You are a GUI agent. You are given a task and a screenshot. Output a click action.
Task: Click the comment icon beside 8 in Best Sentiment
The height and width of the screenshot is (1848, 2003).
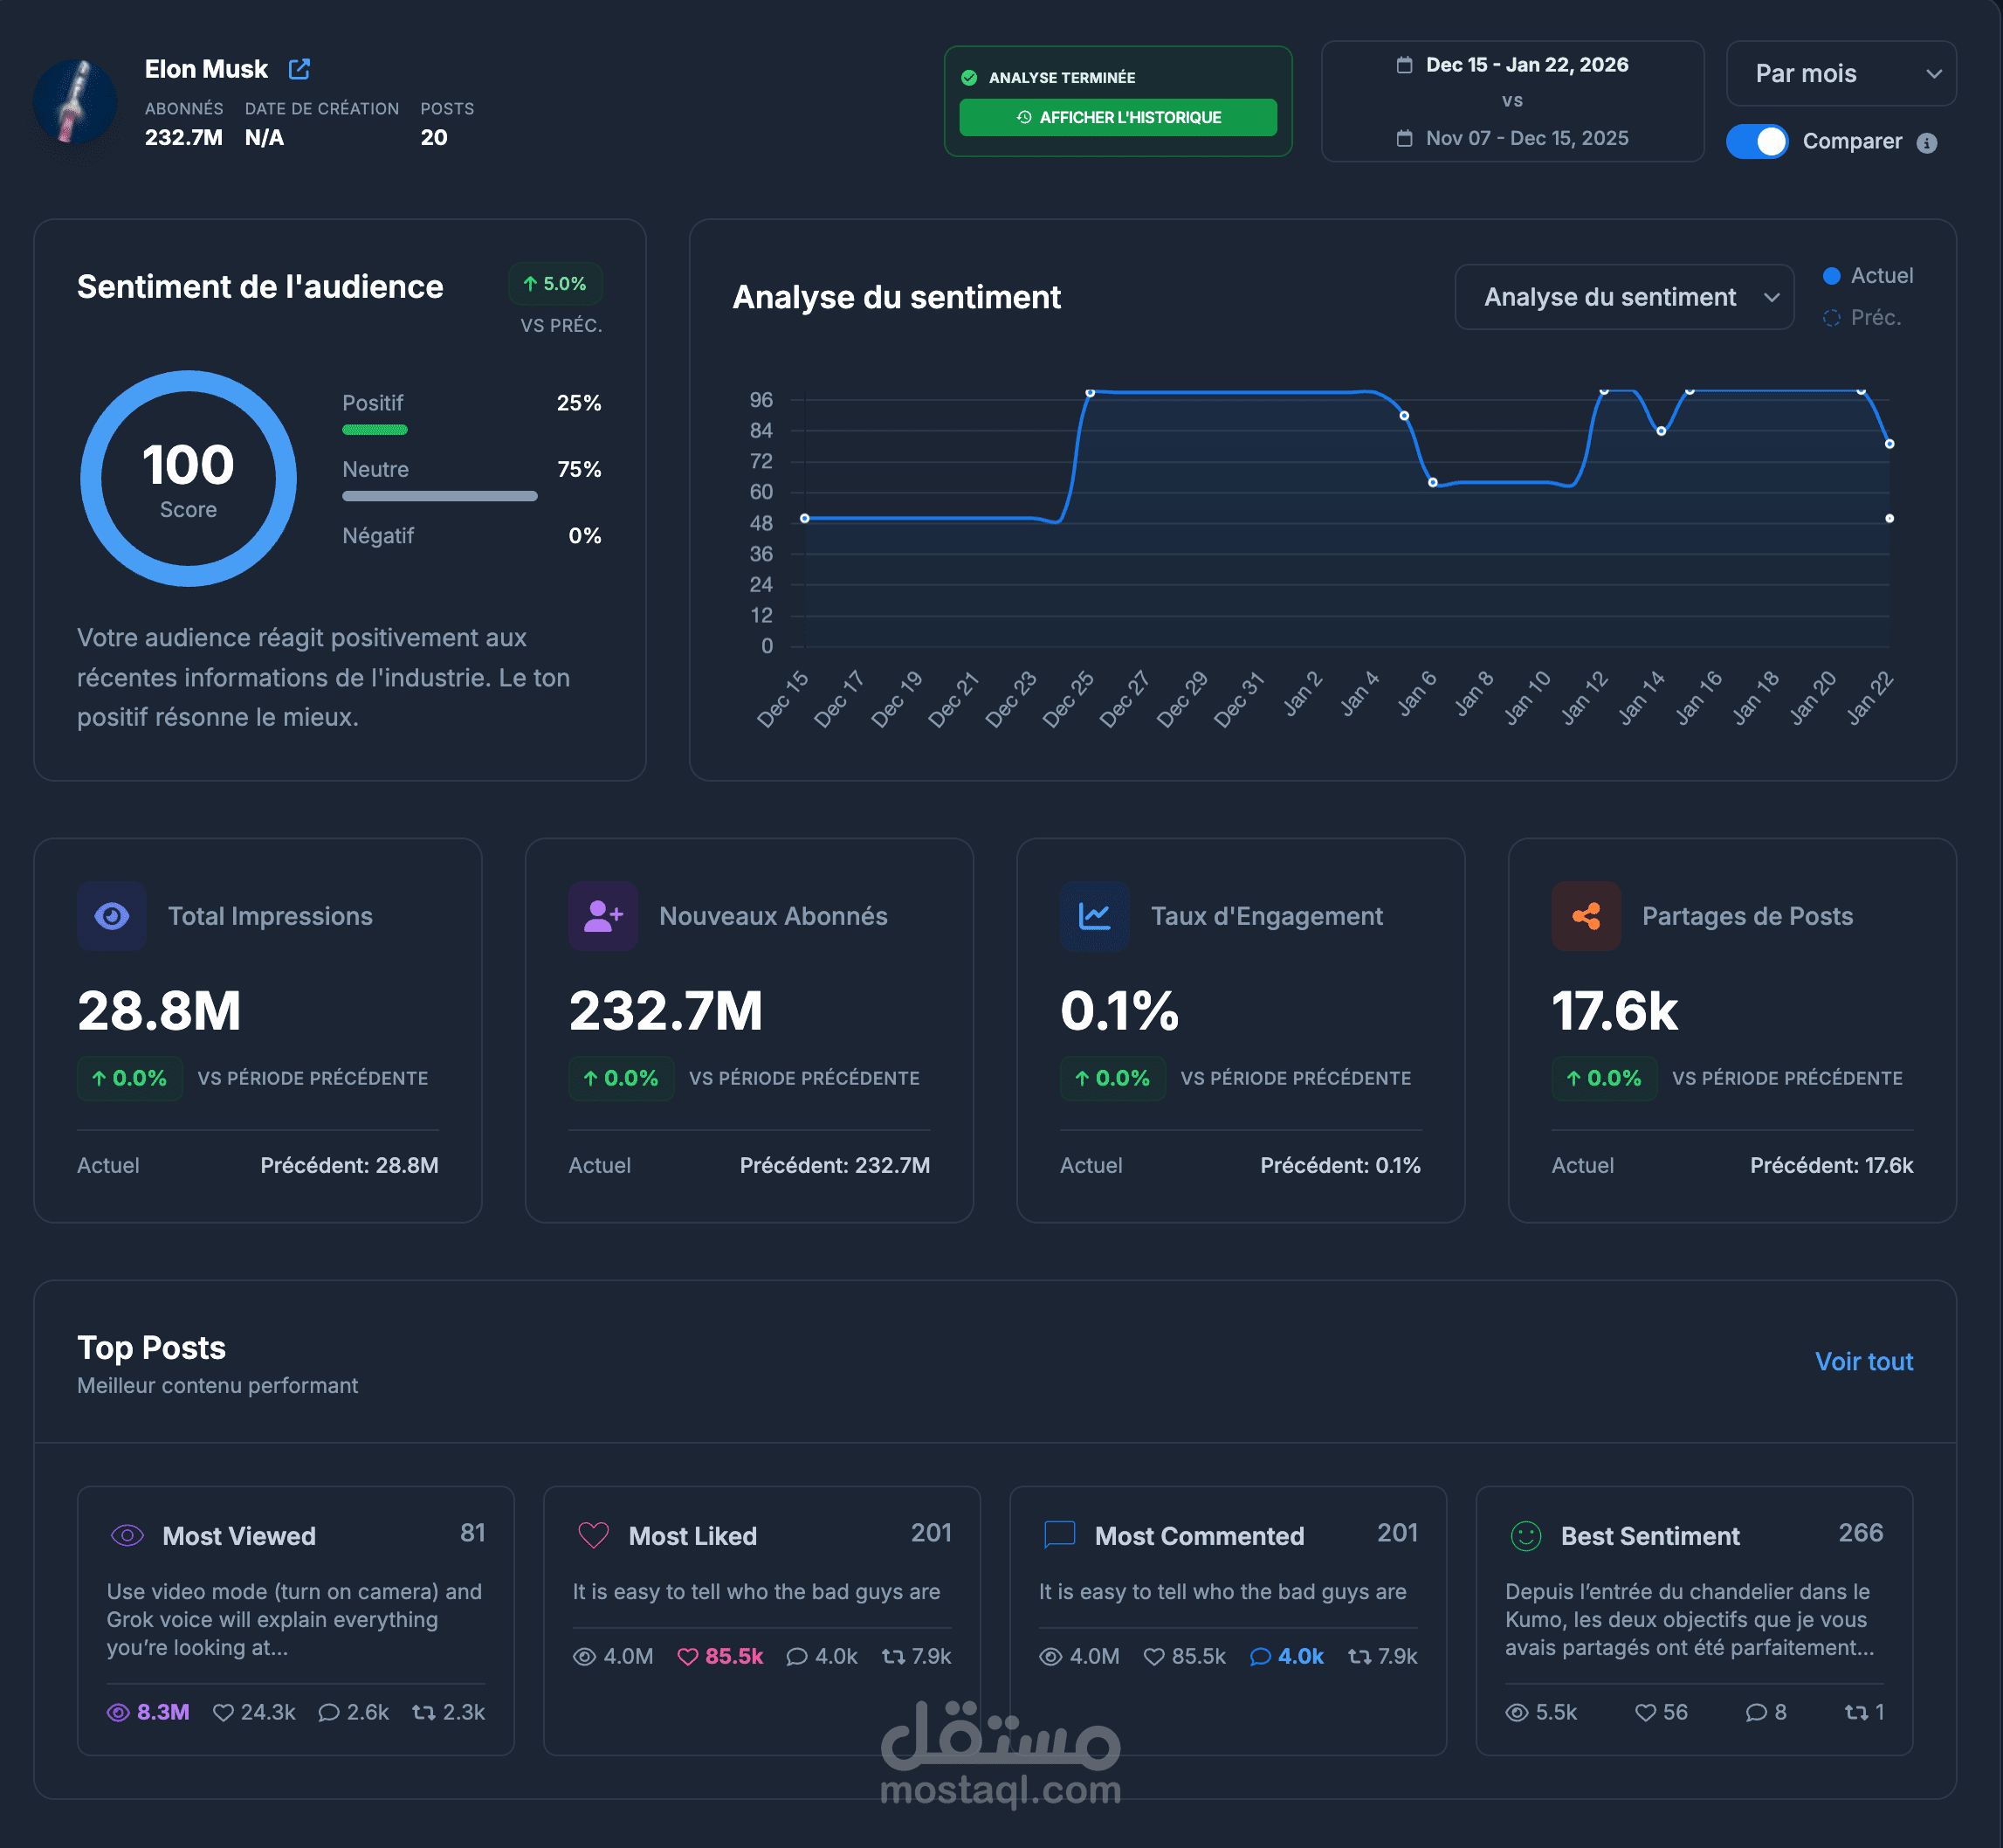1756,1712
